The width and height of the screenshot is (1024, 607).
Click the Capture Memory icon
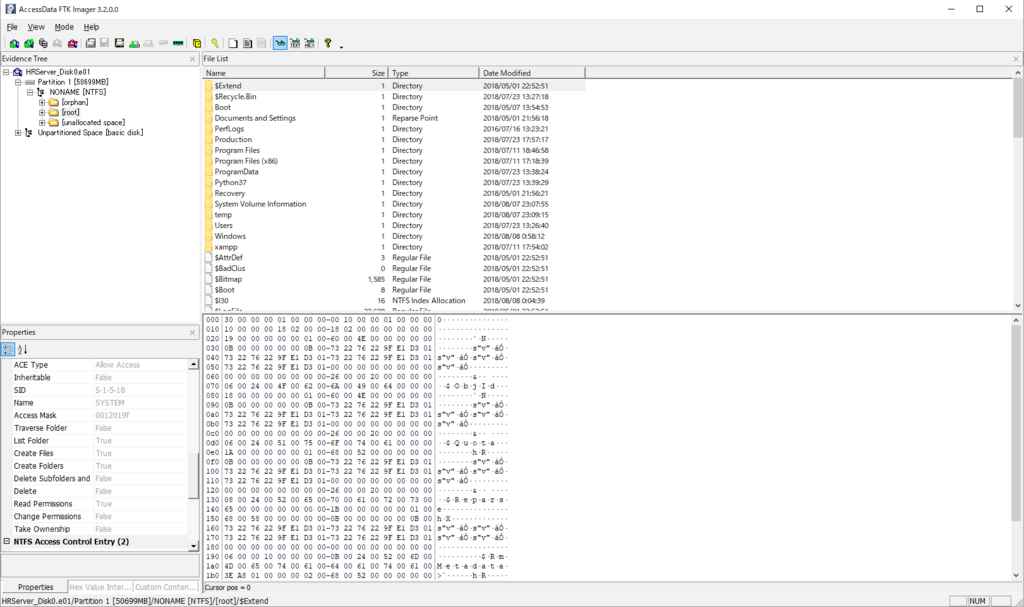click(178, 43)
